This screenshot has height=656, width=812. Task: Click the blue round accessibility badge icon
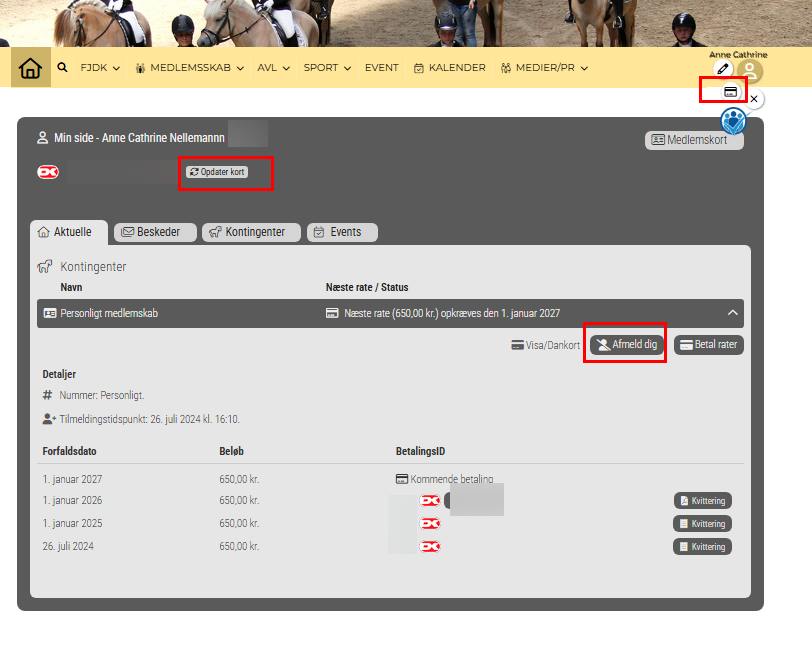[734, 122]
